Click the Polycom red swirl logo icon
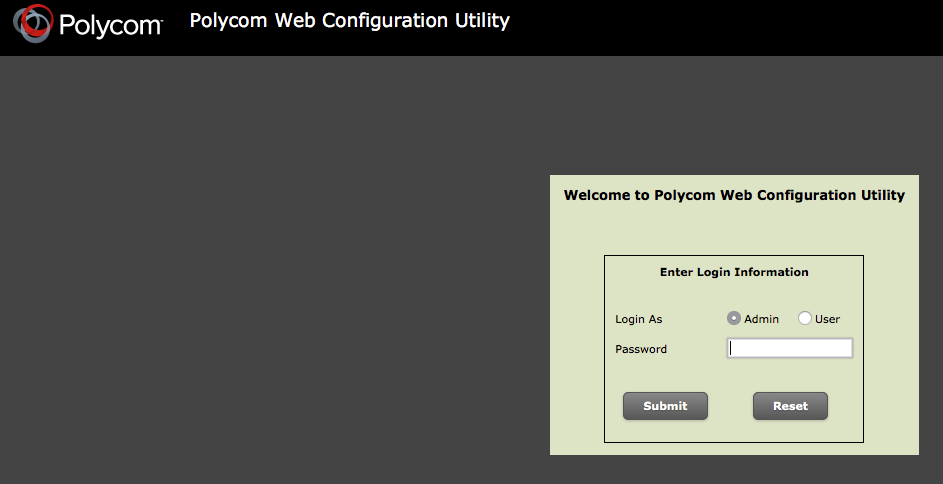 [x=34, y=24]
